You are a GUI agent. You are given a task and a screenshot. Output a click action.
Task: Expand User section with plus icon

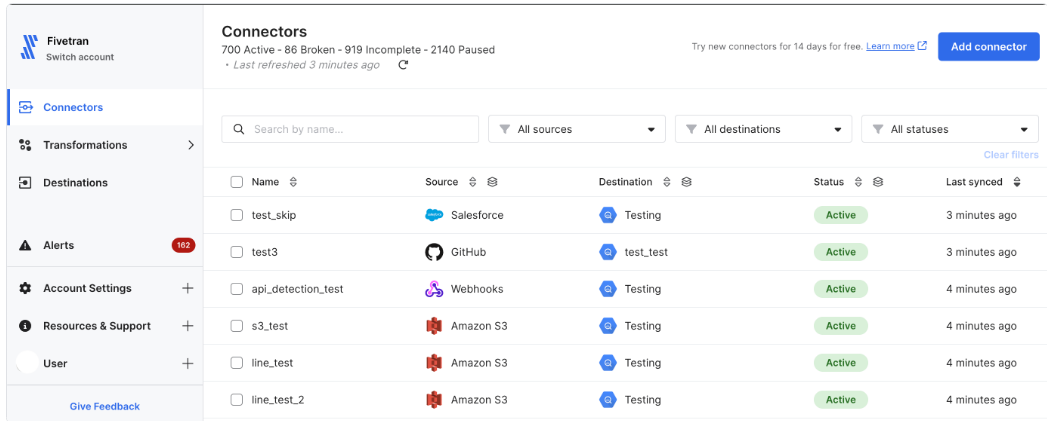(x=188, y=364)
